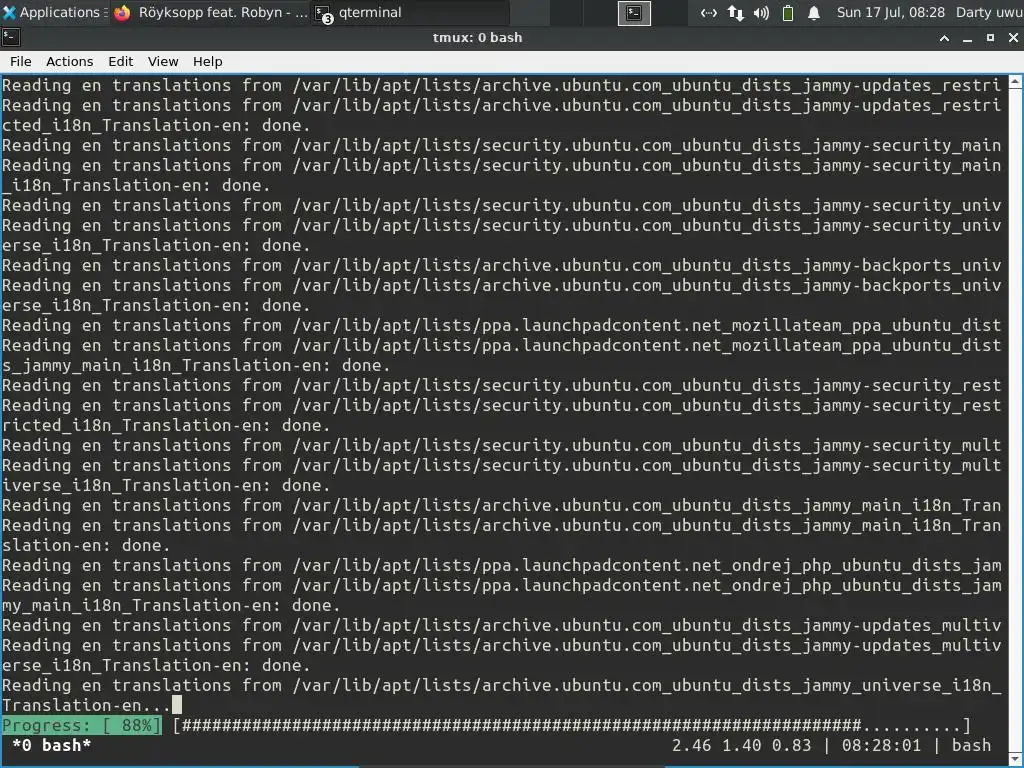Switch to the Firefox Röyksopp window
This screenshot has height=768, width=1024.
(x=210, y=12)
